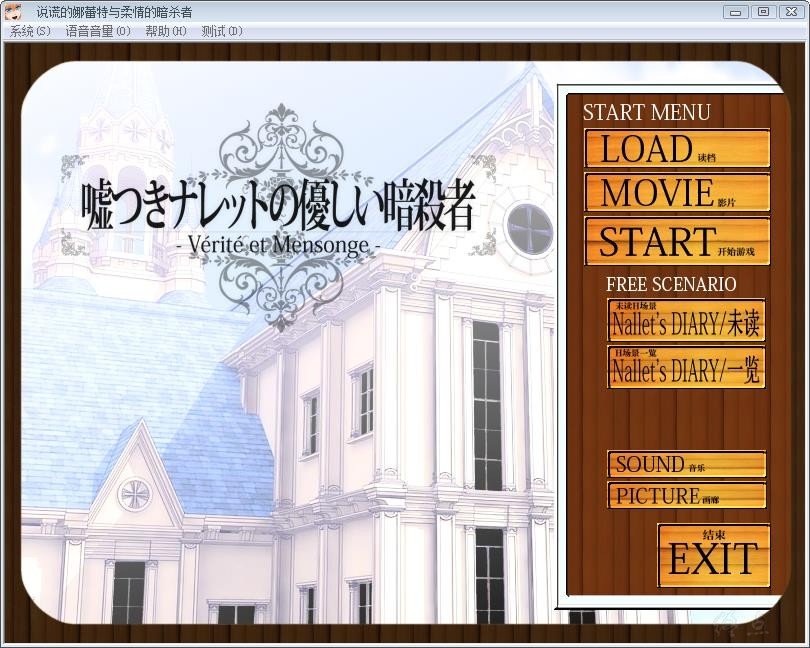Click the Vérité et Mensonge subtitle

[x=278, y=243]
